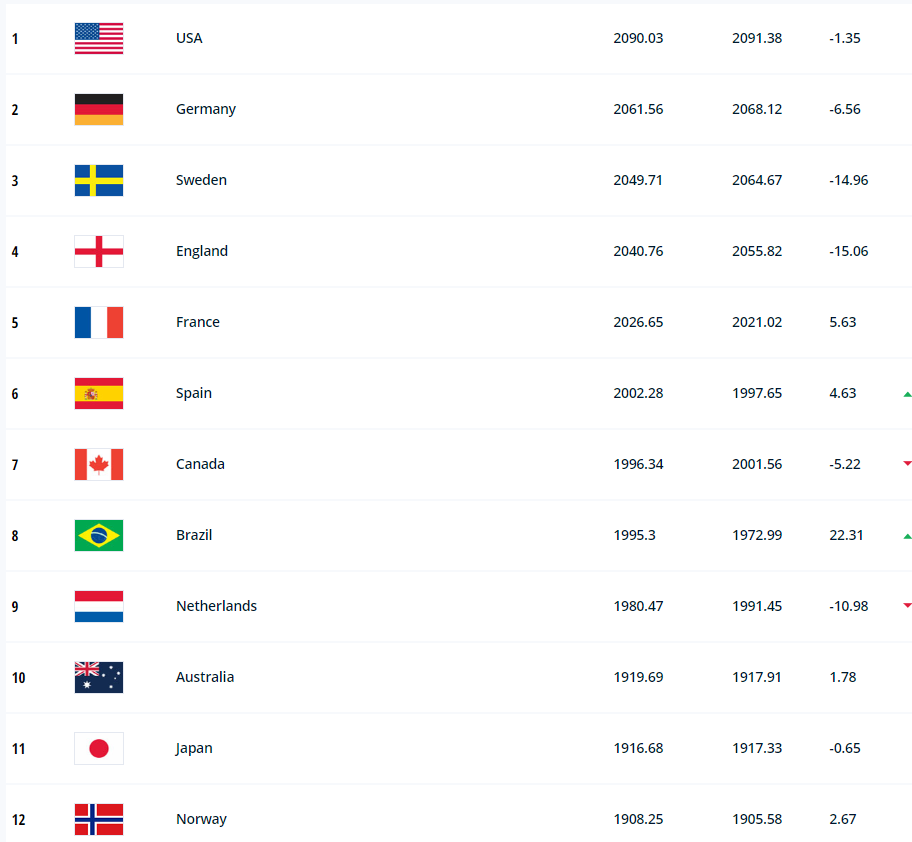Click the England flag icon

[99, 251]
